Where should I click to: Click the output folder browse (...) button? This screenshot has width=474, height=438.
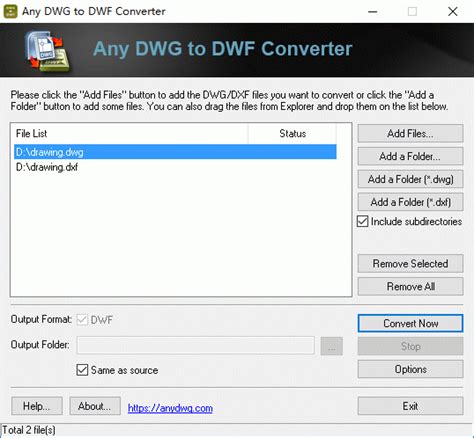pyautogui.click(x=331, y=346)
